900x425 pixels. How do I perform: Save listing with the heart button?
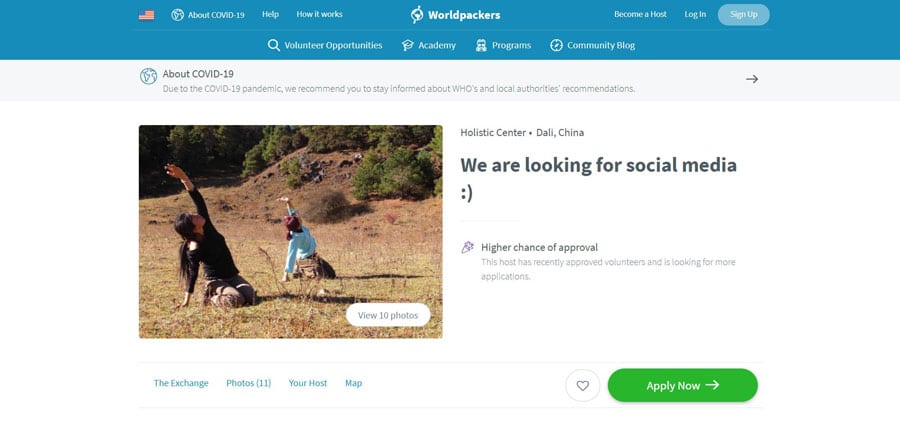pos(583,385)
